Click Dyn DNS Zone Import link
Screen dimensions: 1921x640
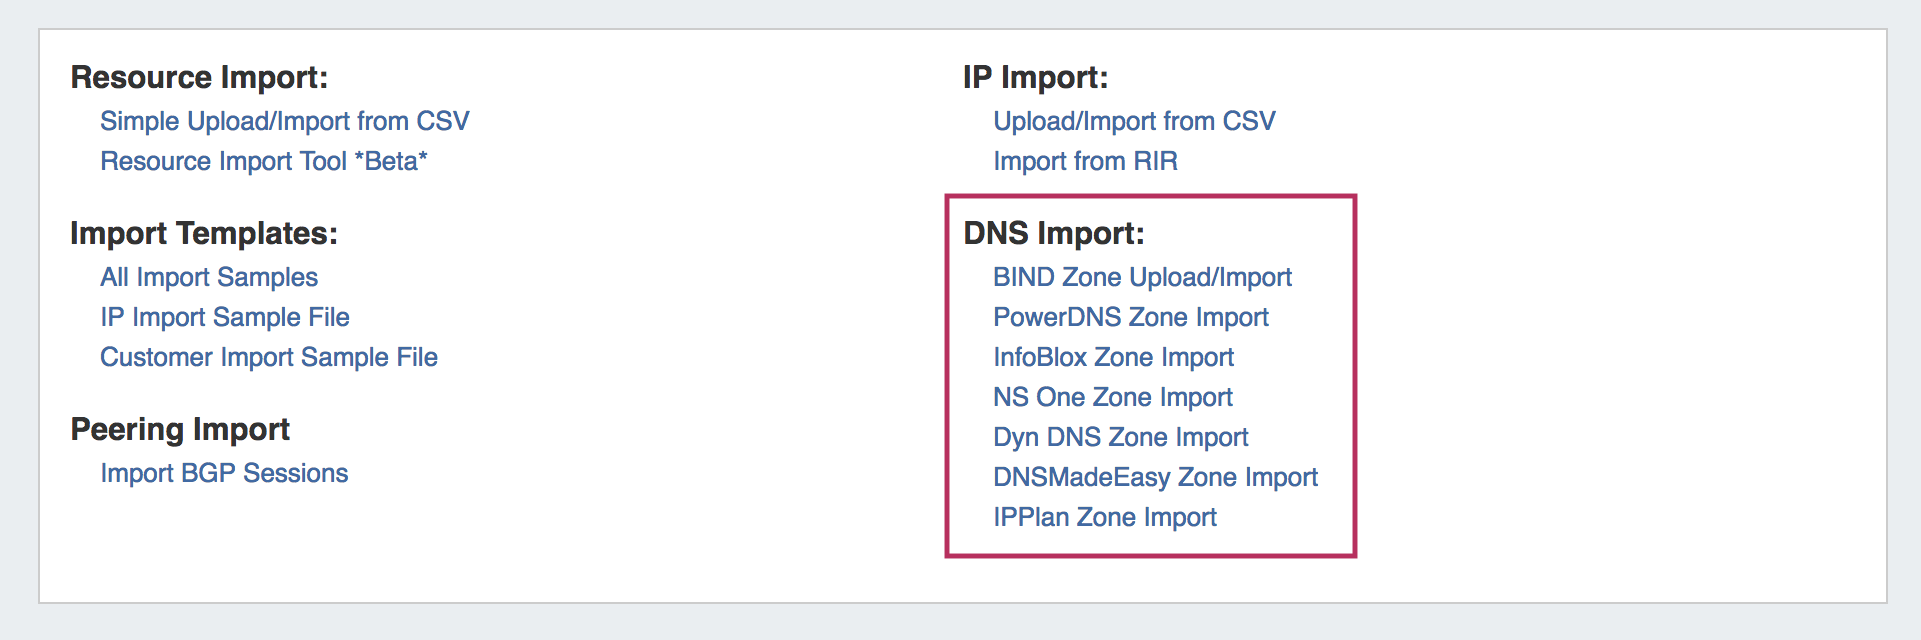pyautogui.click(x=1120, y=437)
